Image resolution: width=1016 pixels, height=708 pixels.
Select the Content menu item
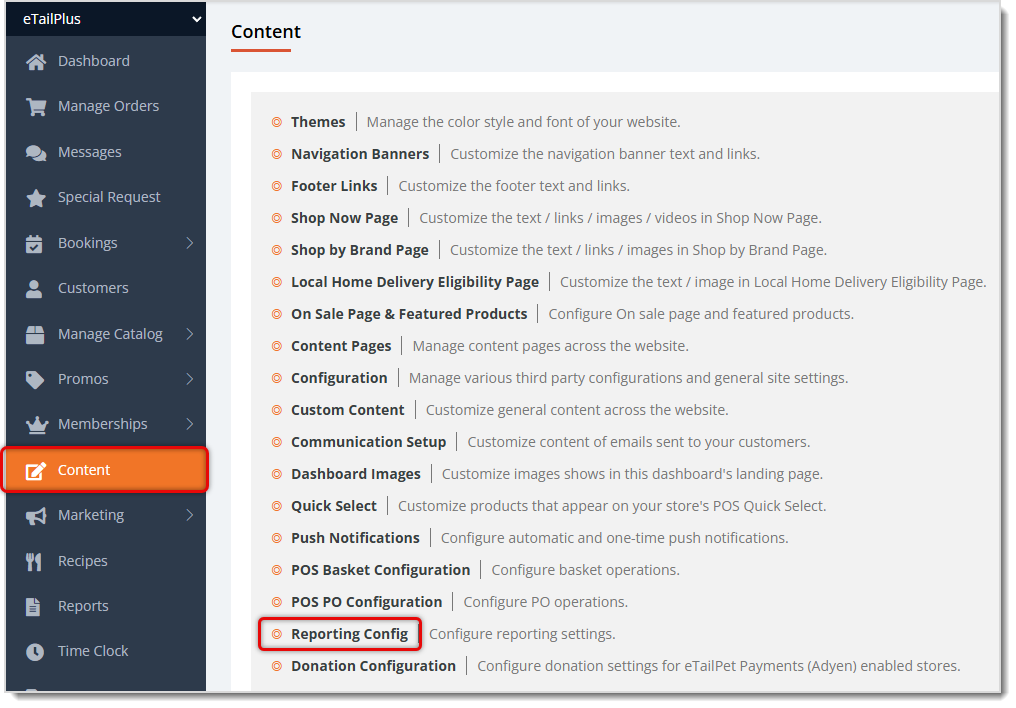coord(106,470)
